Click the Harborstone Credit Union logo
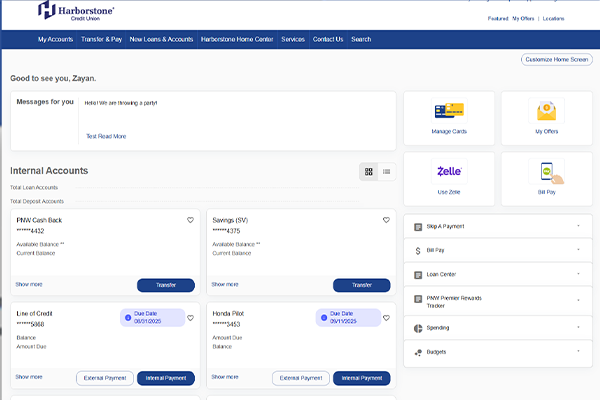The image size is (600, 400). click(76, 12)
